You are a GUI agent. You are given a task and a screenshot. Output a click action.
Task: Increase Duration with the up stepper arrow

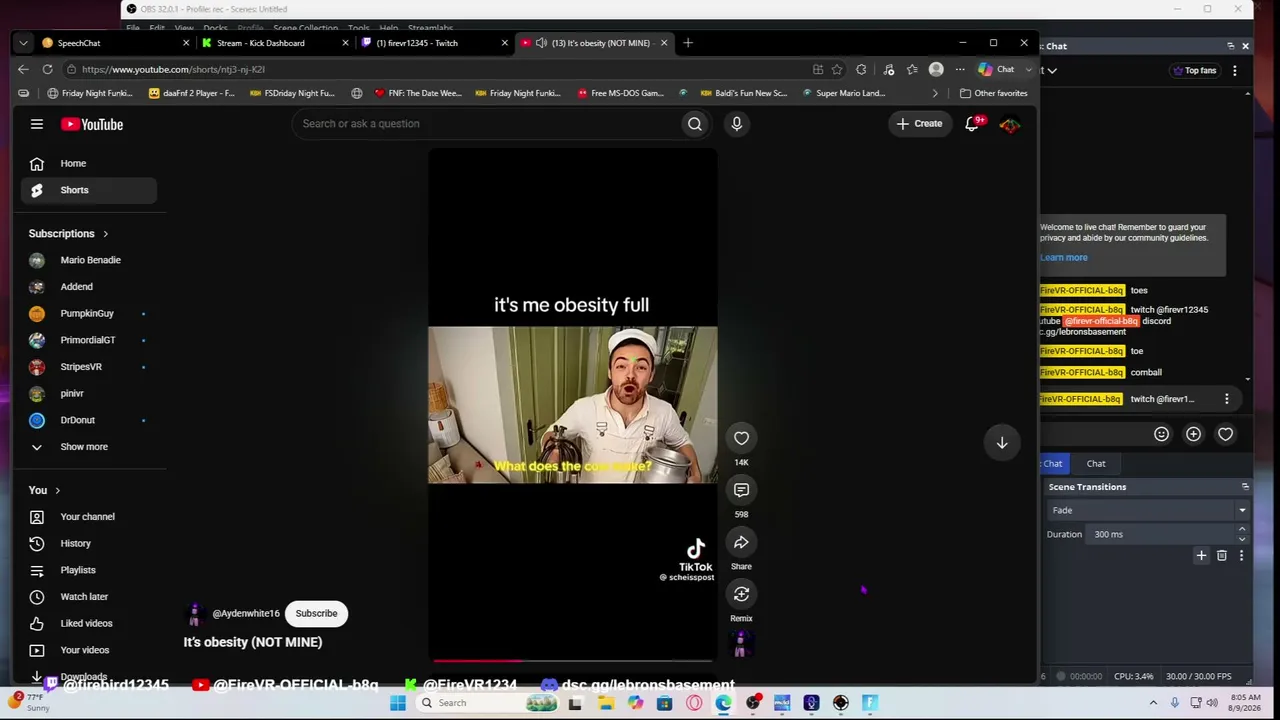coord(1242,531)
